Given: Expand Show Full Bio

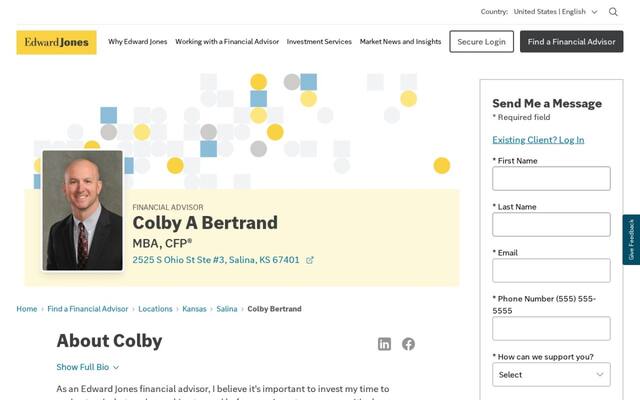Looking at the screenshot, I should [x=88, y=367].
